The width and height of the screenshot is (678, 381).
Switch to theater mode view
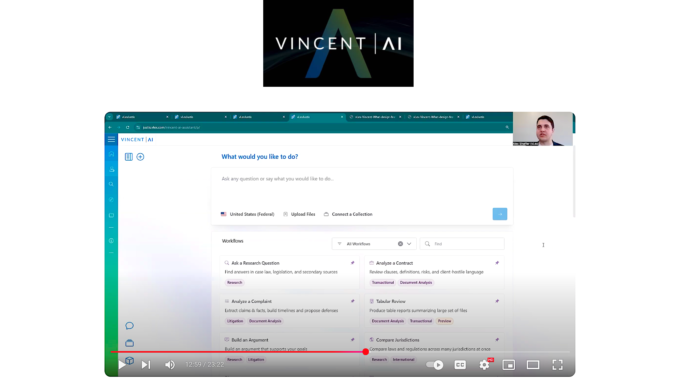point(533,365)
